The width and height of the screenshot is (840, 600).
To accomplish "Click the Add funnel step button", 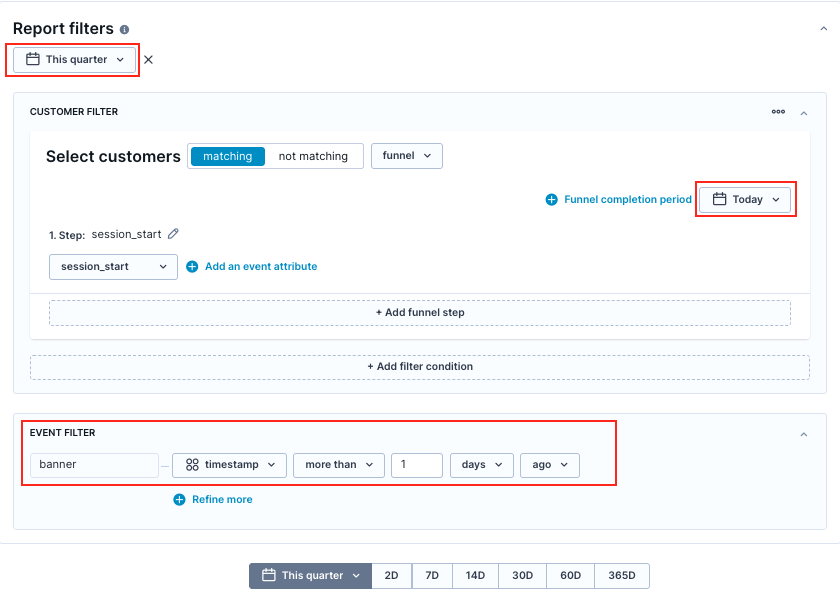I will point(420,313).
